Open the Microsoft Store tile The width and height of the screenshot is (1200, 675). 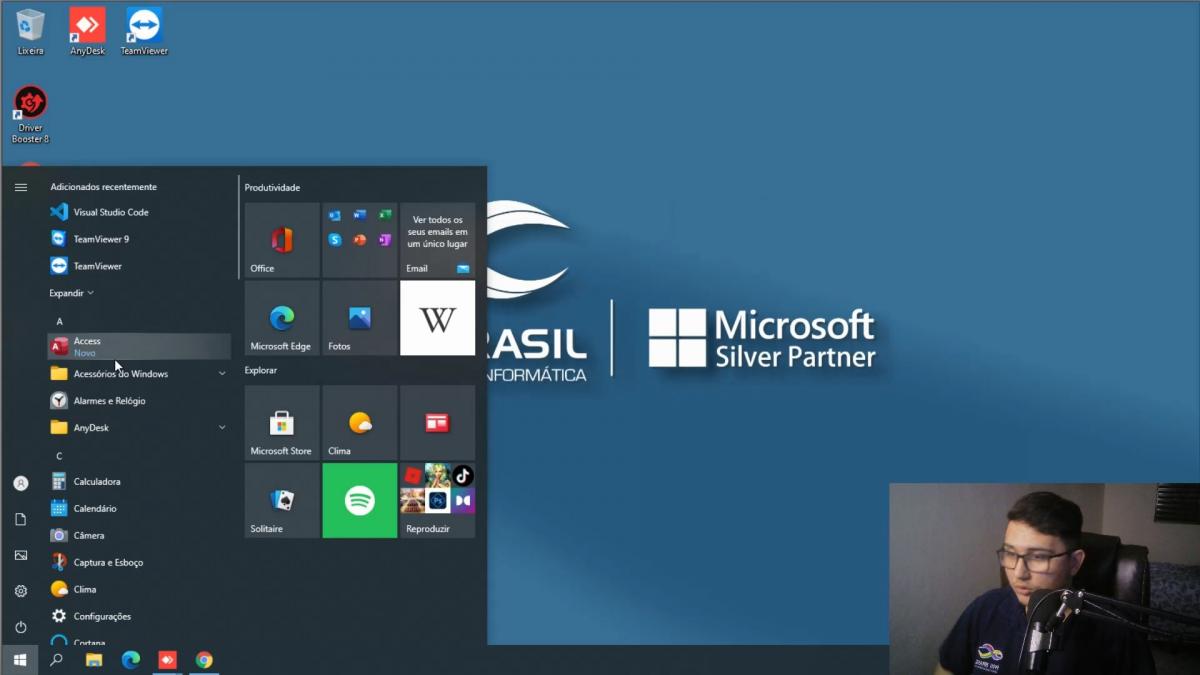[x=282, y=423]
